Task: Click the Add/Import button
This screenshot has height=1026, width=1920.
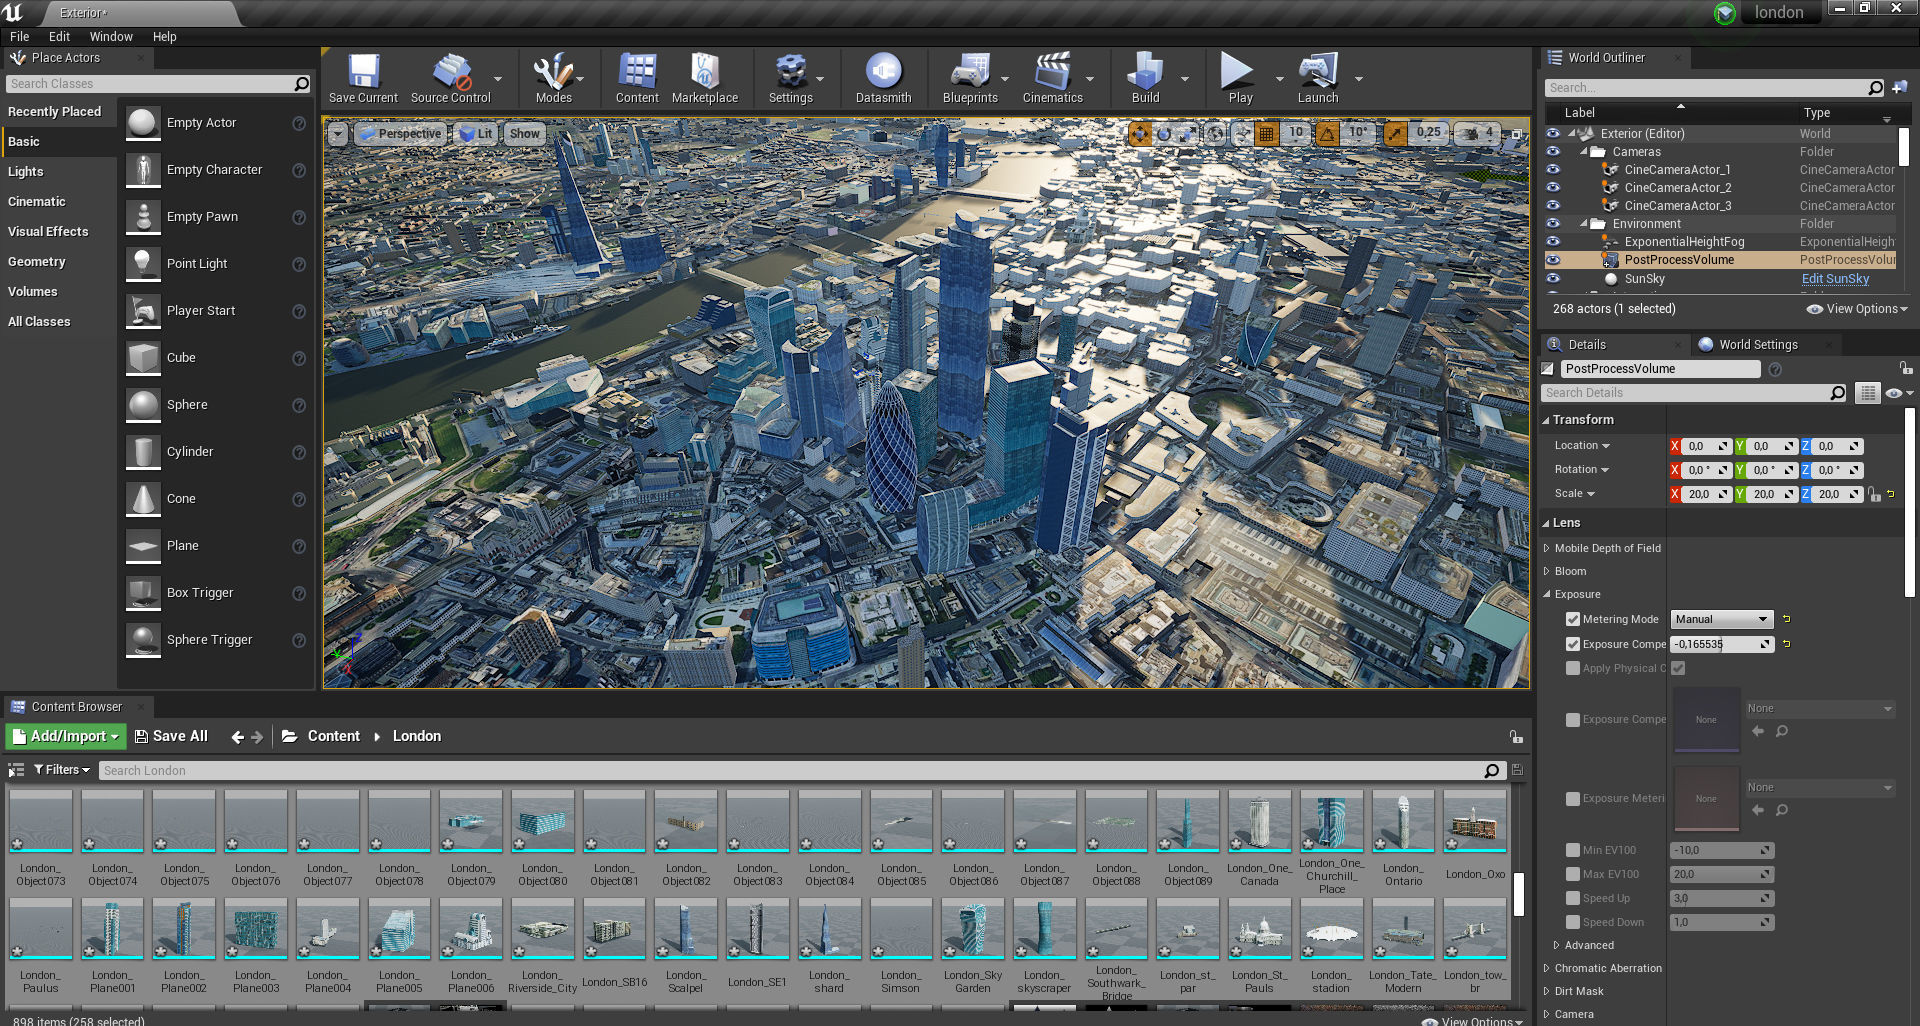Action: pyautogui.click(x=66, y=737)
